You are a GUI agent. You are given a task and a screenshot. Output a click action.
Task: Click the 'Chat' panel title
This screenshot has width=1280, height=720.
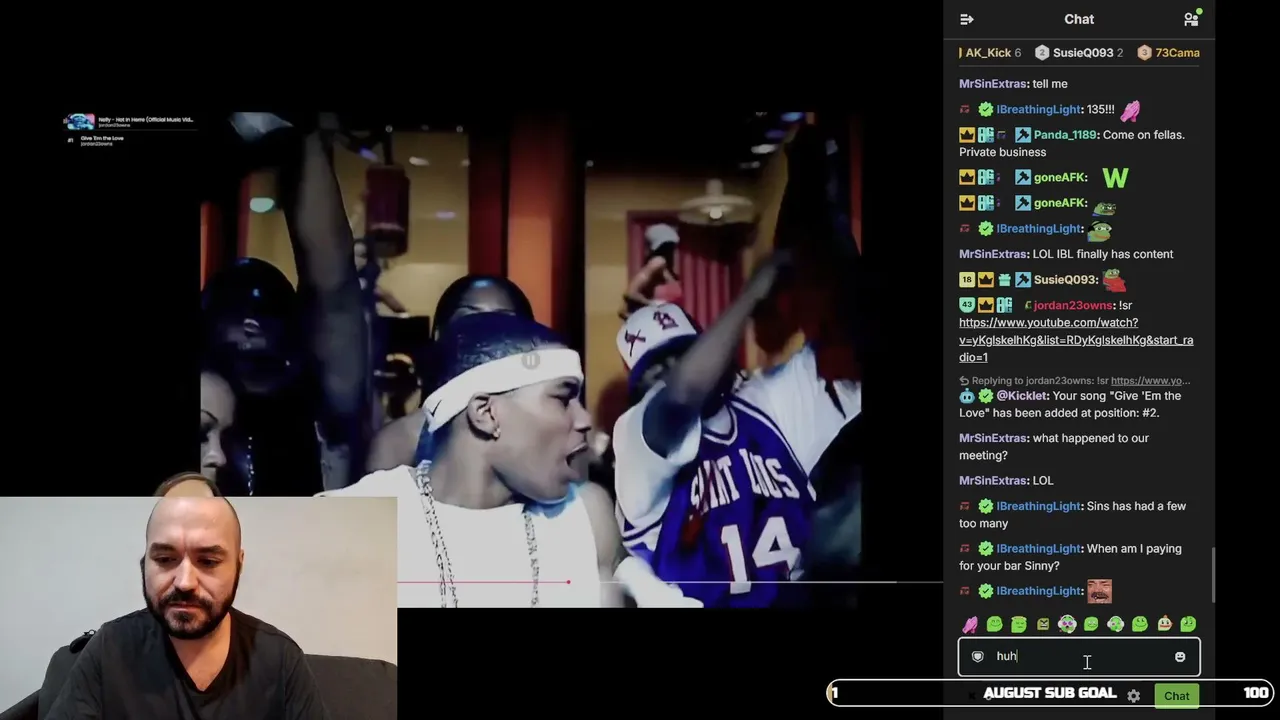pos(1079,19)
